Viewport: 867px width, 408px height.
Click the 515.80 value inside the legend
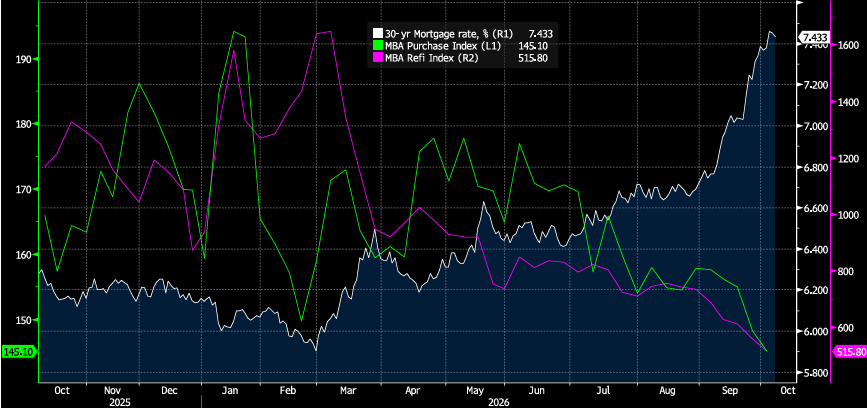point(534,58)
